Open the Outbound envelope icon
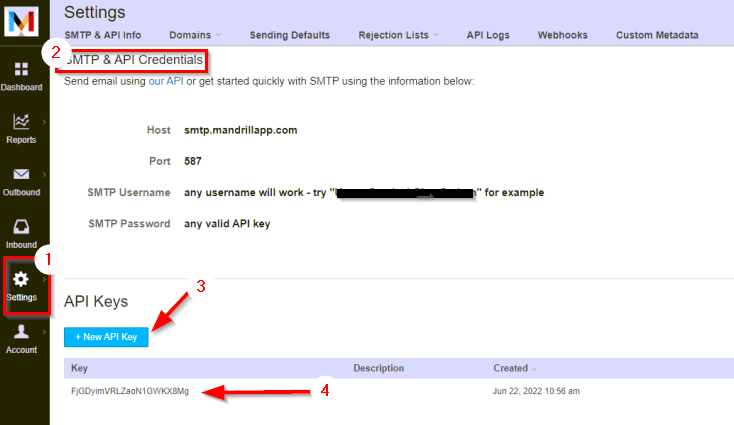The width and height of the screenshot is (734, 425). pos(21,174)
